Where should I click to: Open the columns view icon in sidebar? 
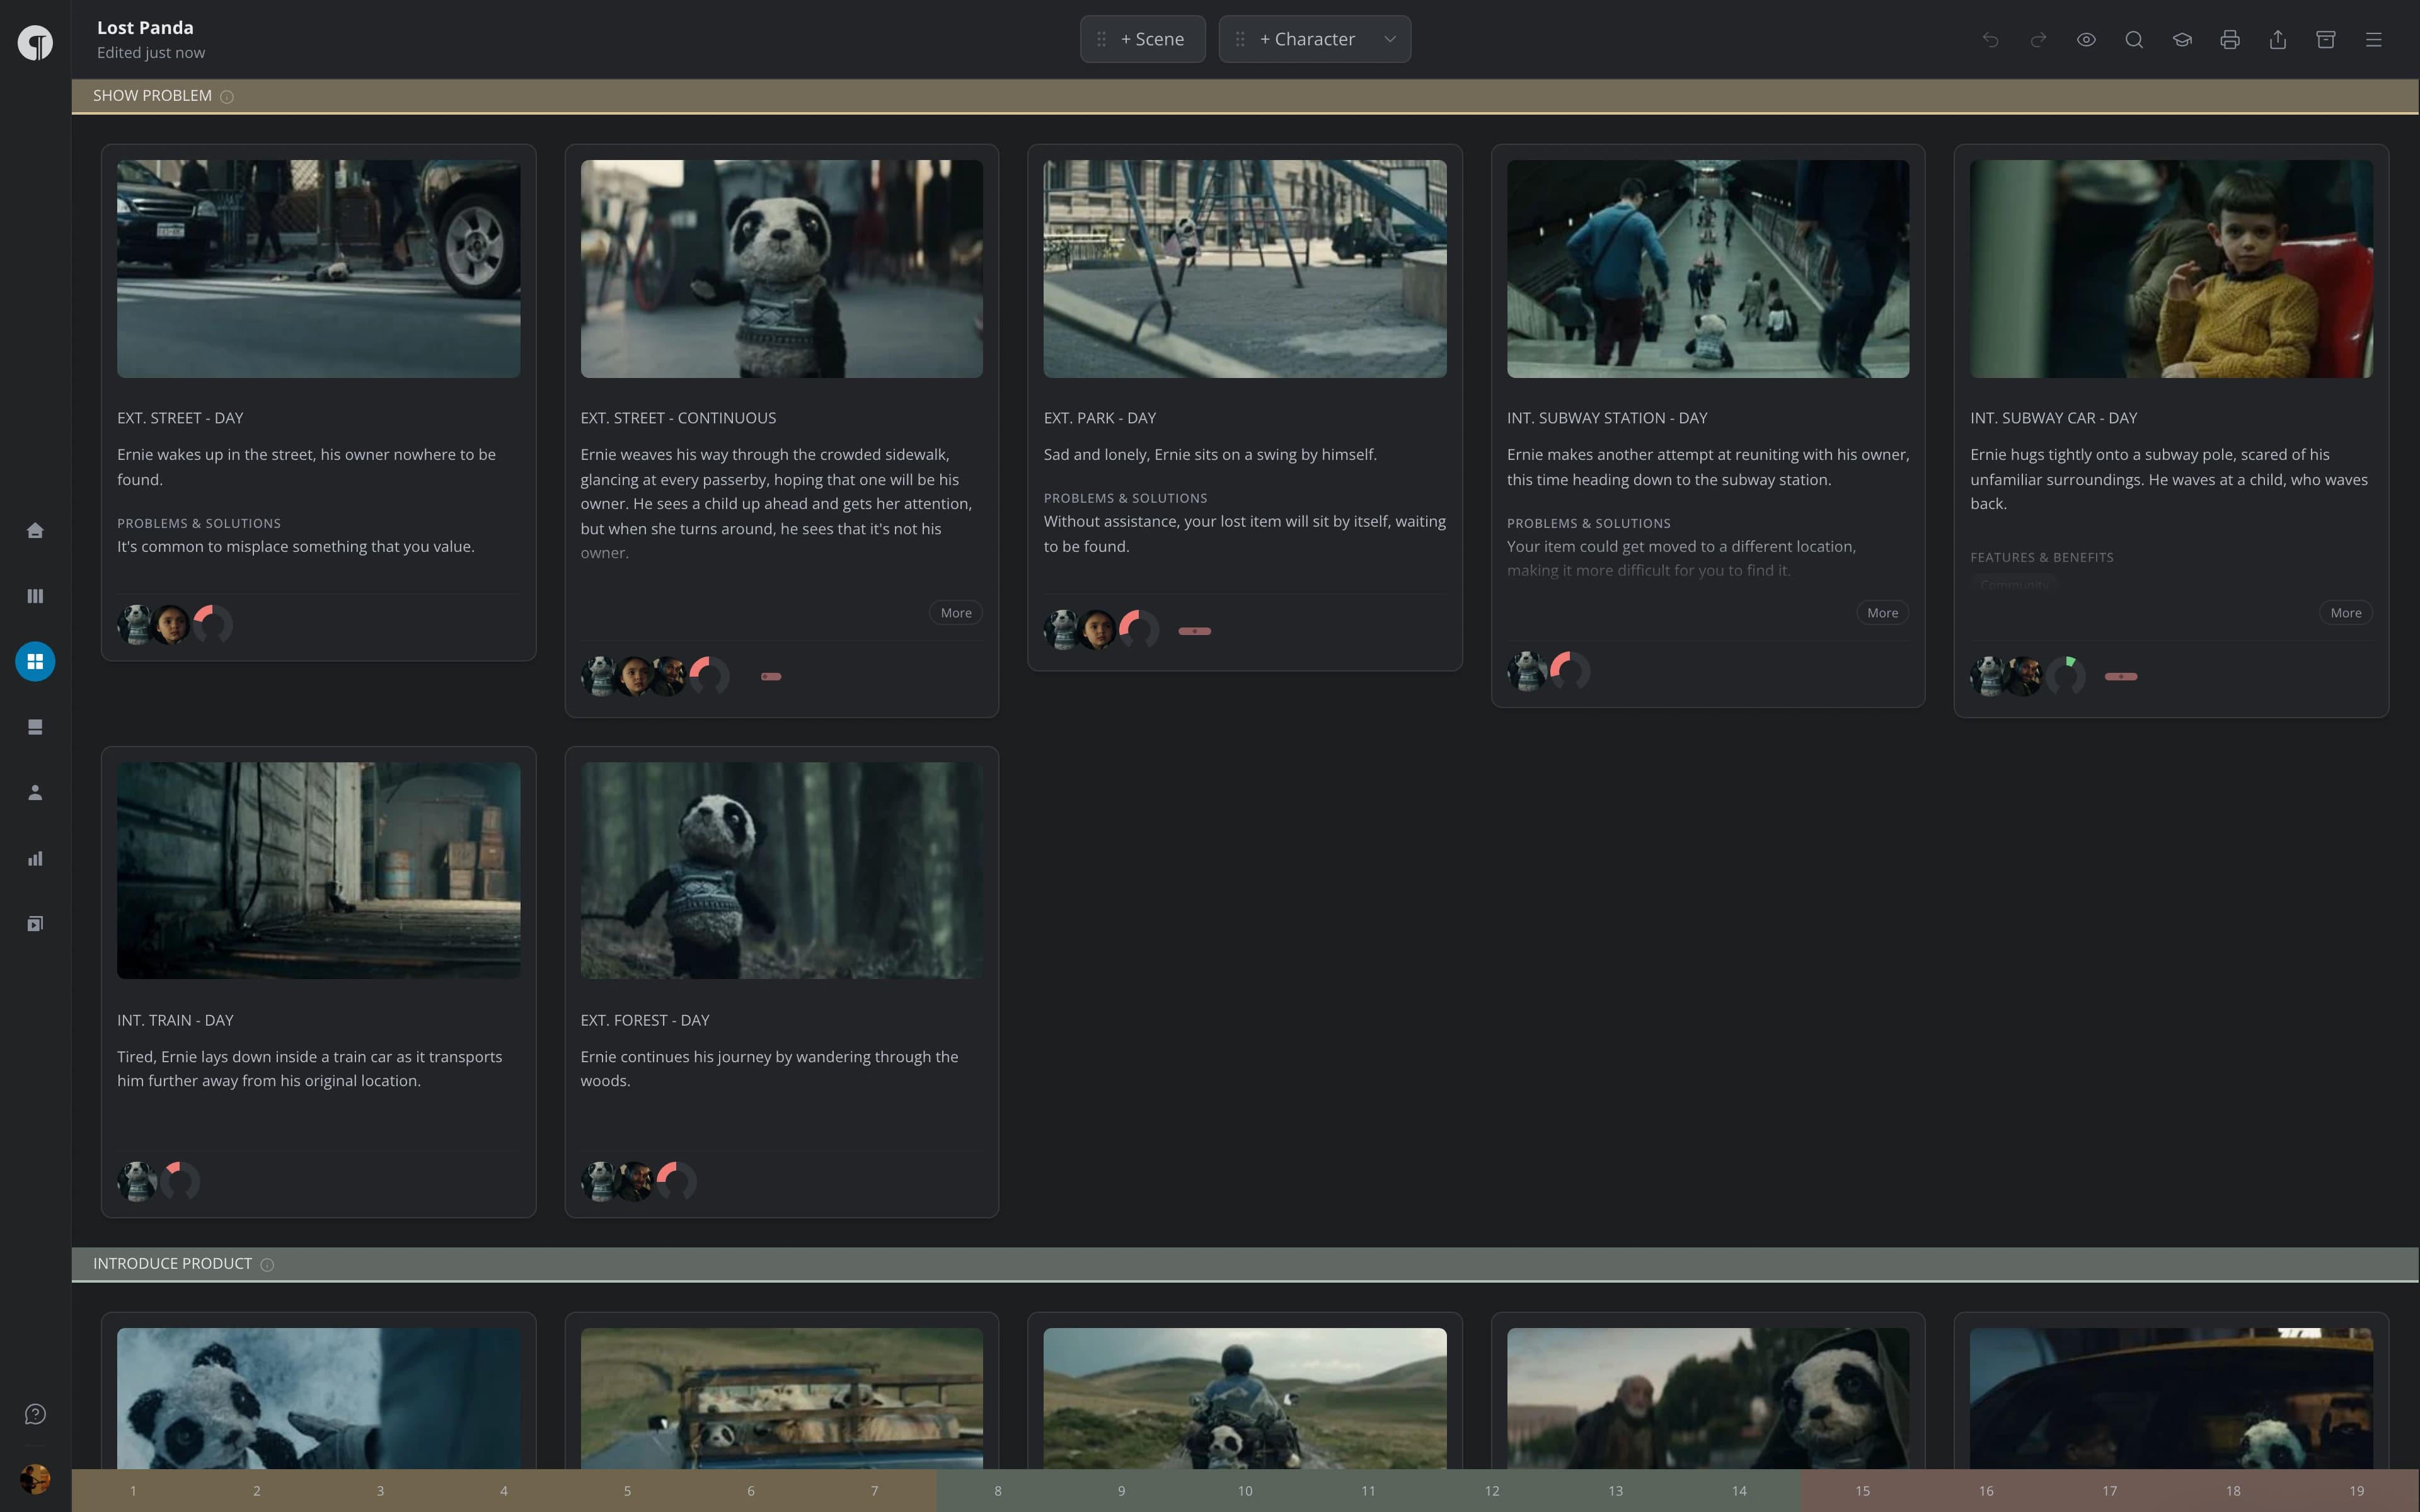pyautogui.click(x=35, y=596)
